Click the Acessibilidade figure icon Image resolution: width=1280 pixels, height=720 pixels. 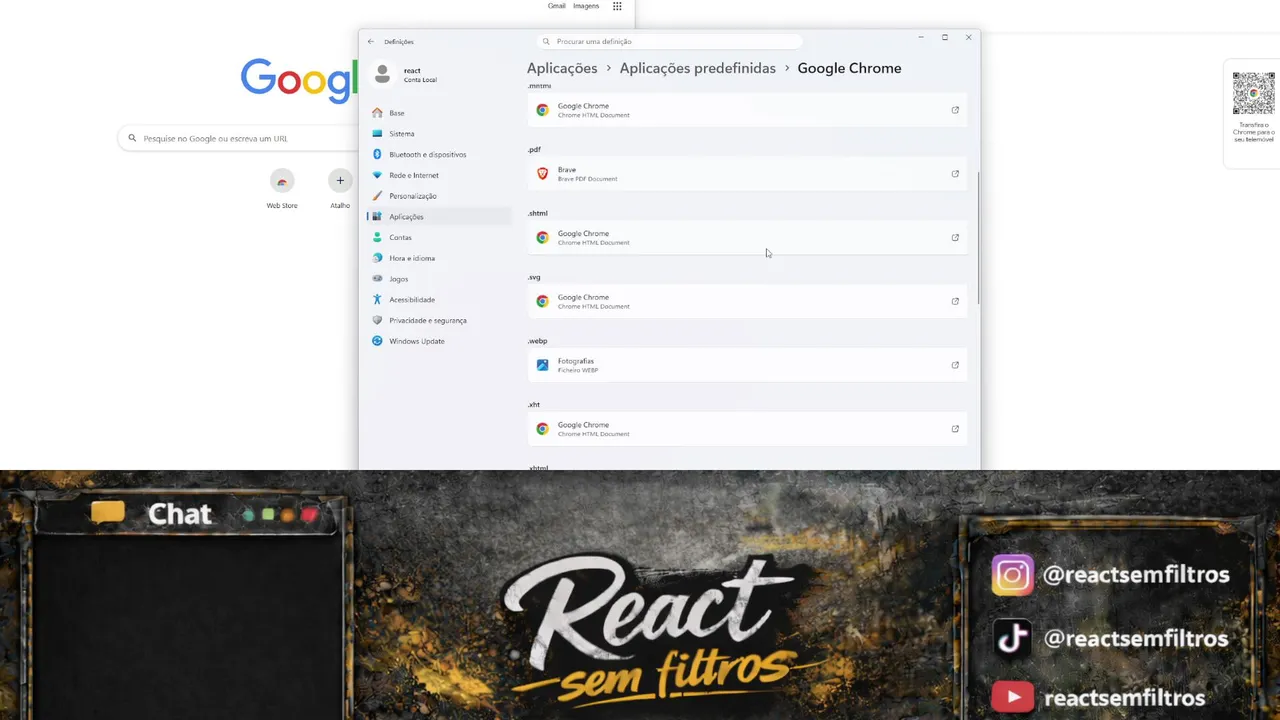(x=377, y=299)
